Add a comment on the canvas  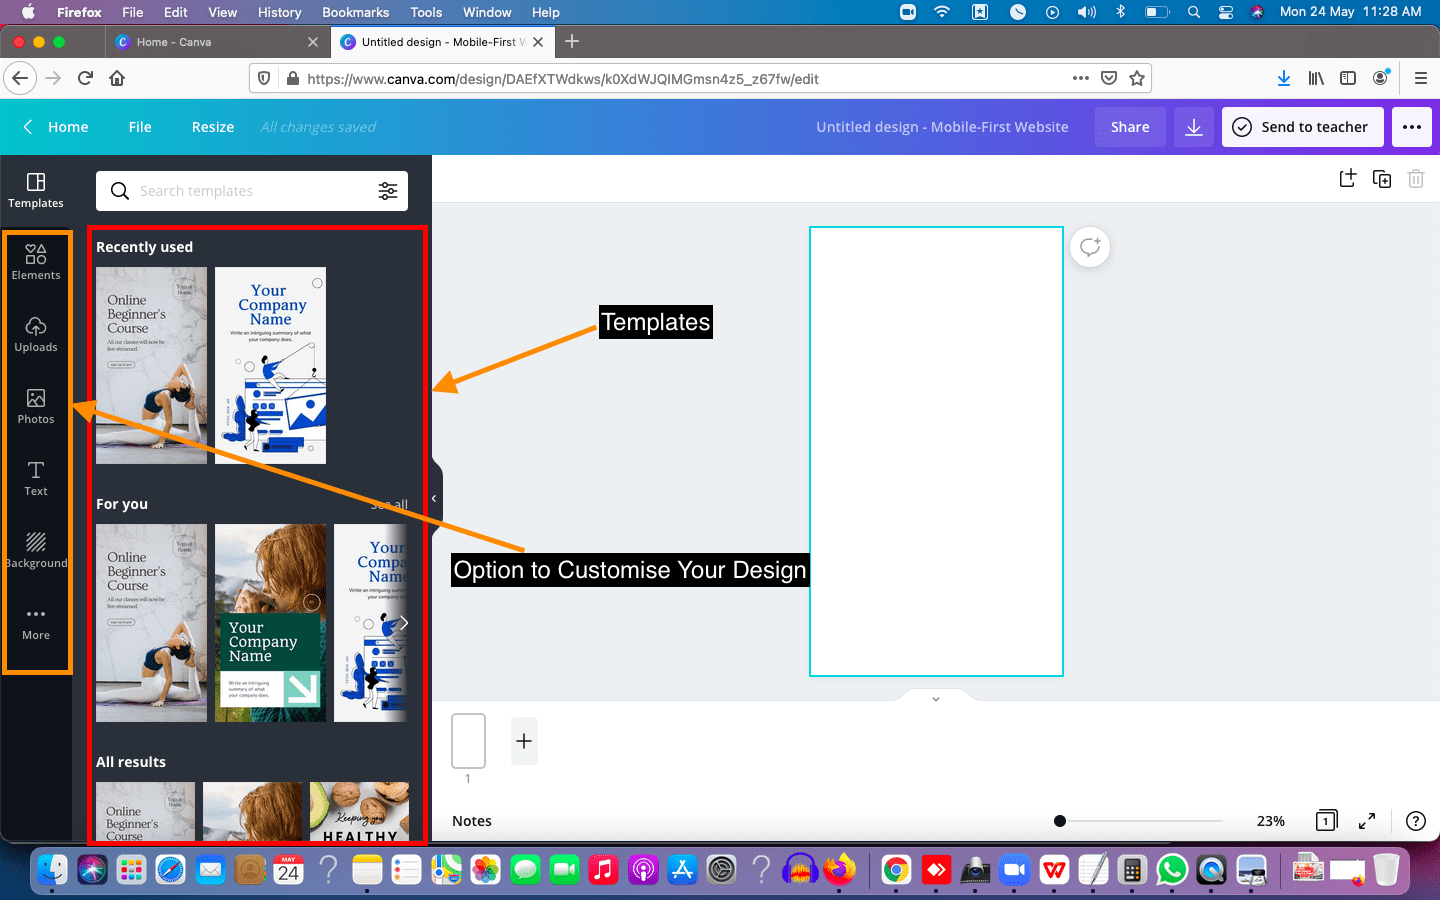[x=1089, y=247]
